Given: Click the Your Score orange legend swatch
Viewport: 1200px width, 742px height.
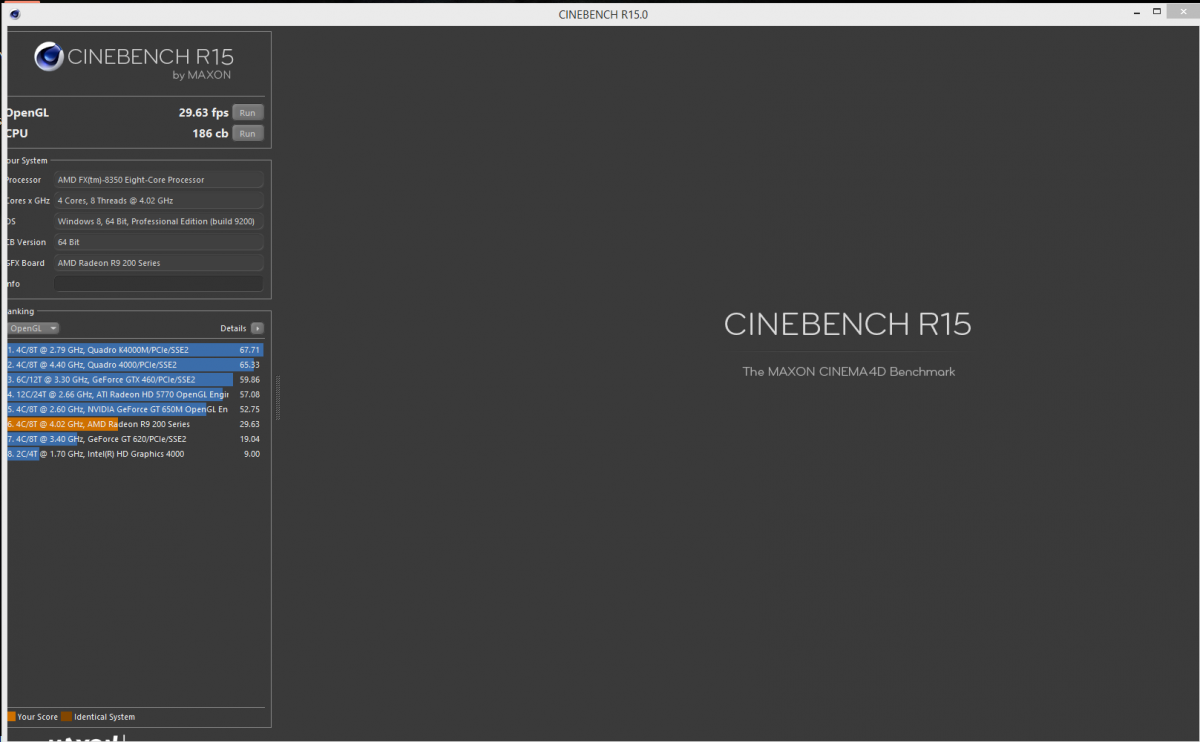Looking at the screenshot, I should 11,717.
